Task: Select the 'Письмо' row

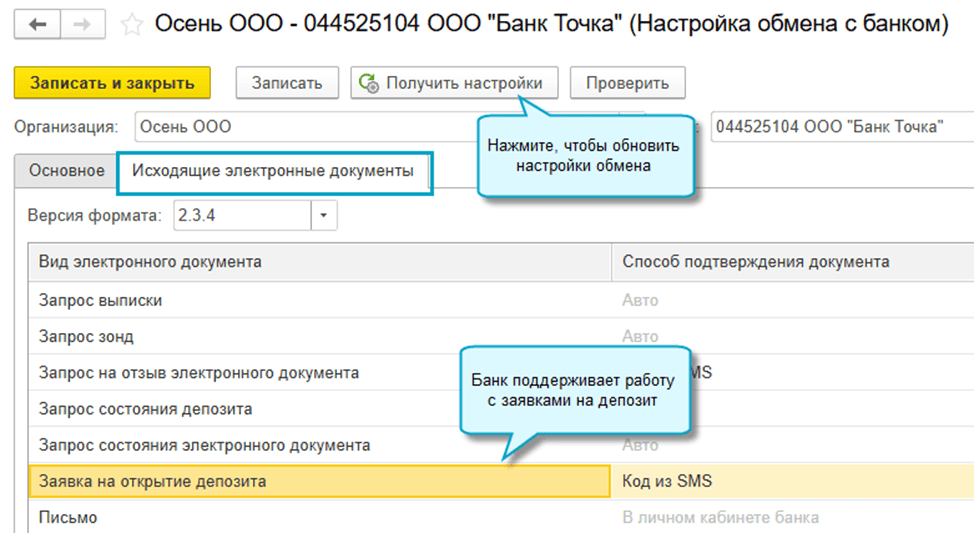Action: pyautogui.click(x=501, y=517)
